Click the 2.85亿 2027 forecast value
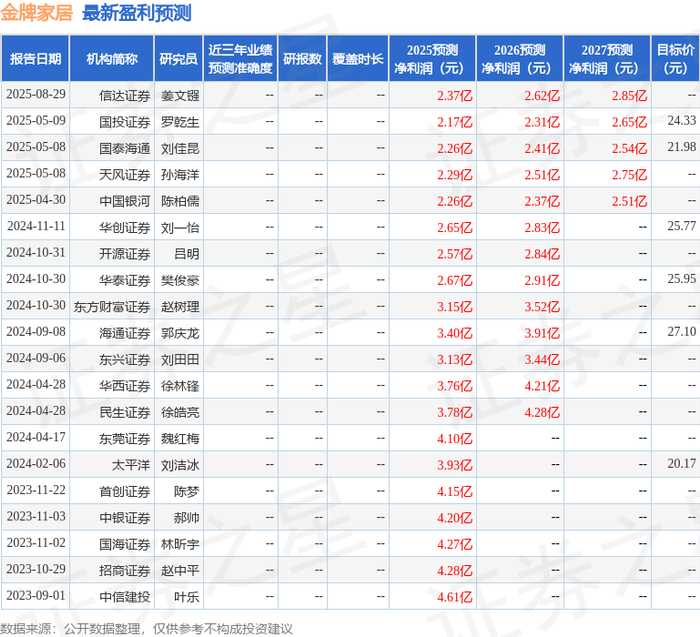 (629, 96)
